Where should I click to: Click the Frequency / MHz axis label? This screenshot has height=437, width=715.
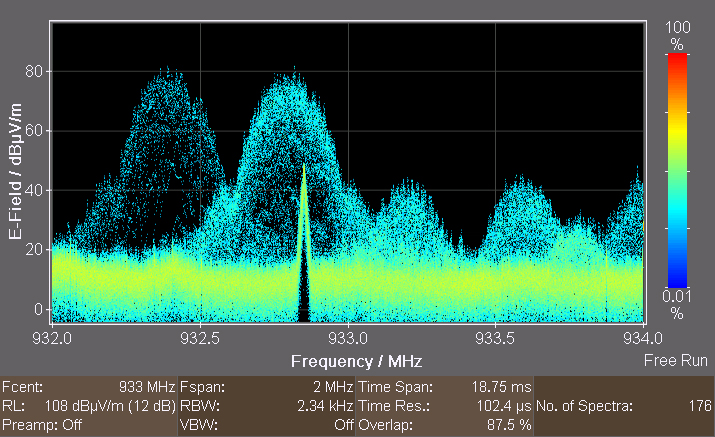click(347, 359)
